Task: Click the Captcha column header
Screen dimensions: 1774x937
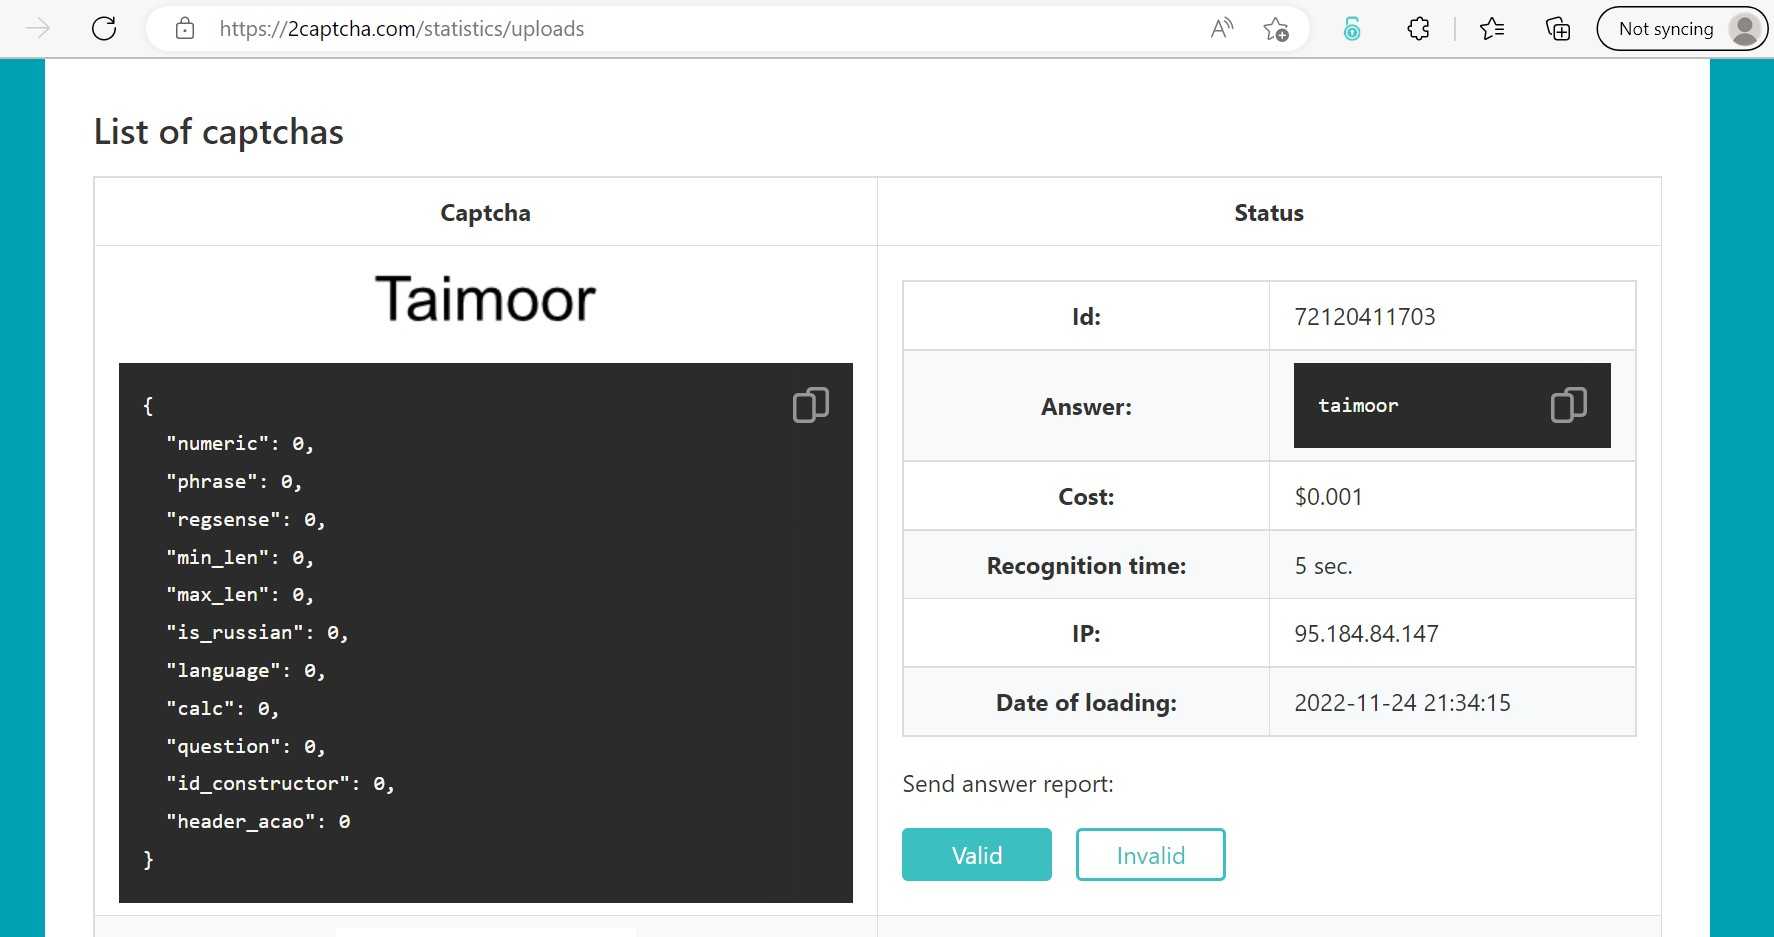Action: [485, 213]
